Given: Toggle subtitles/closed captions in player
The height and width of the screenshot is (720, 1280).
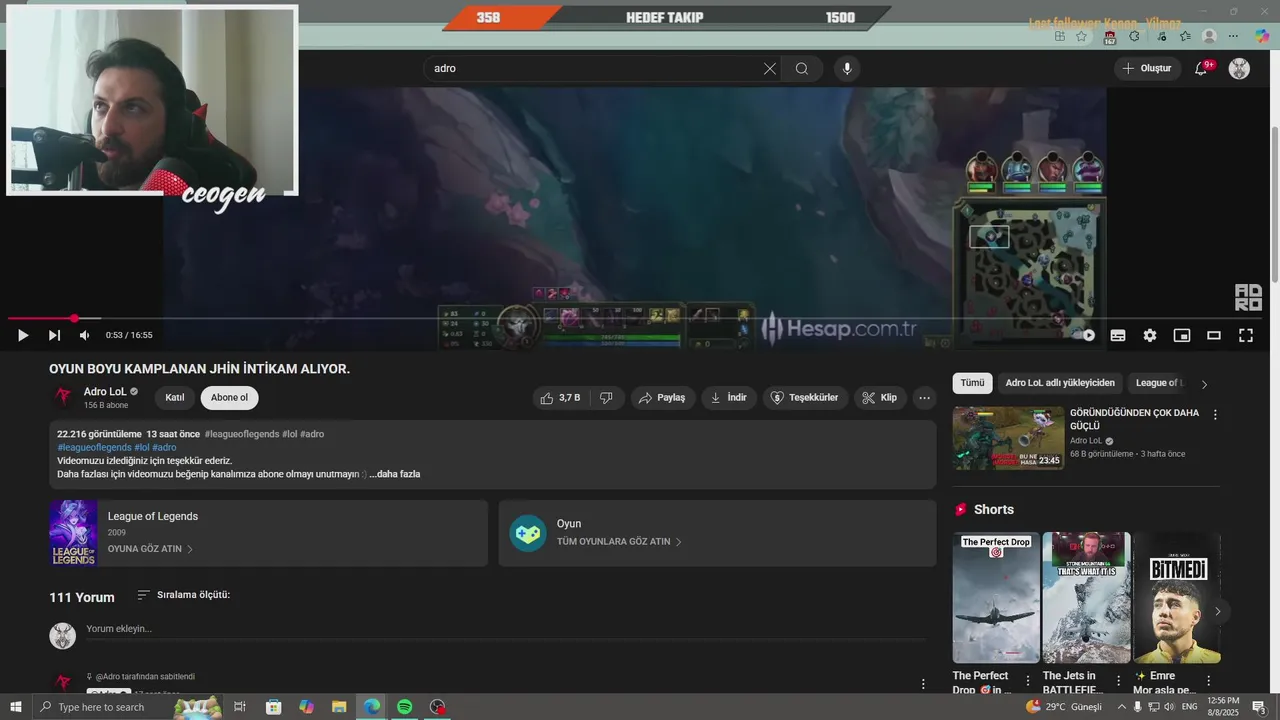Looking at the screenshot, I should 1118,335.
